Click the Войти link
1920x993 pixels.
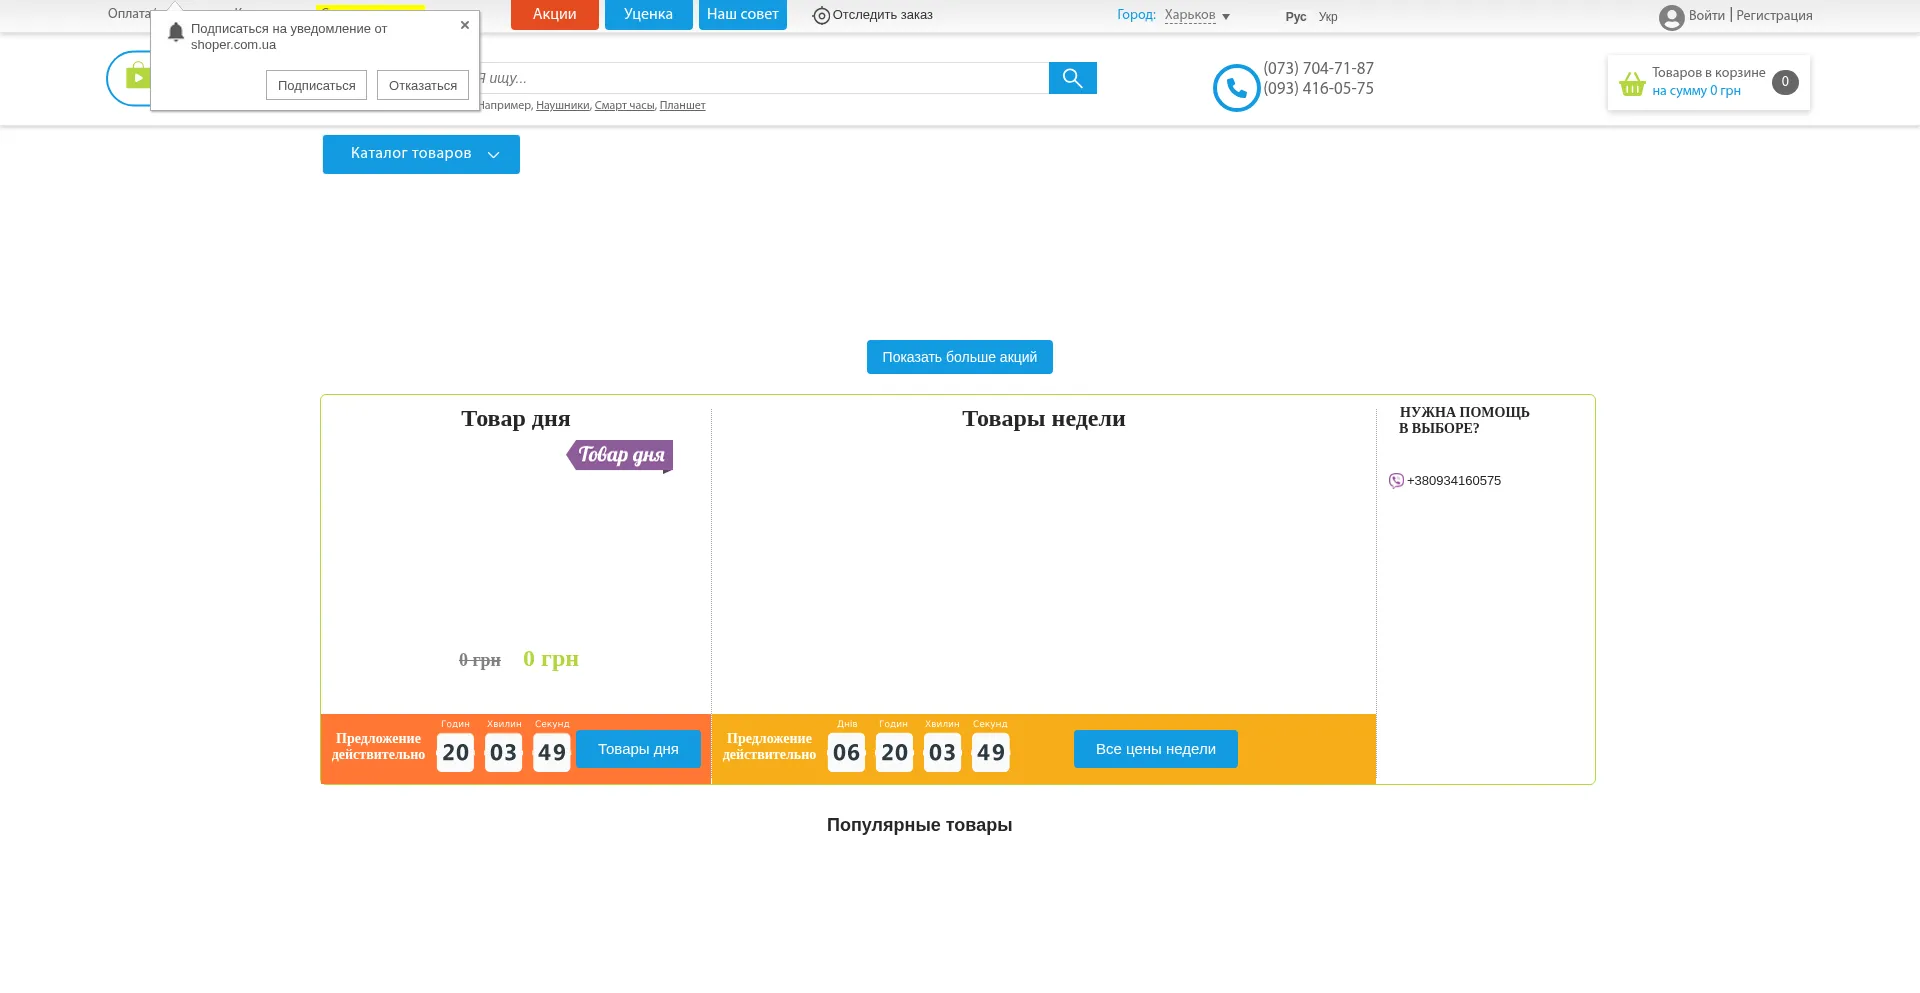click(1707, 15)
